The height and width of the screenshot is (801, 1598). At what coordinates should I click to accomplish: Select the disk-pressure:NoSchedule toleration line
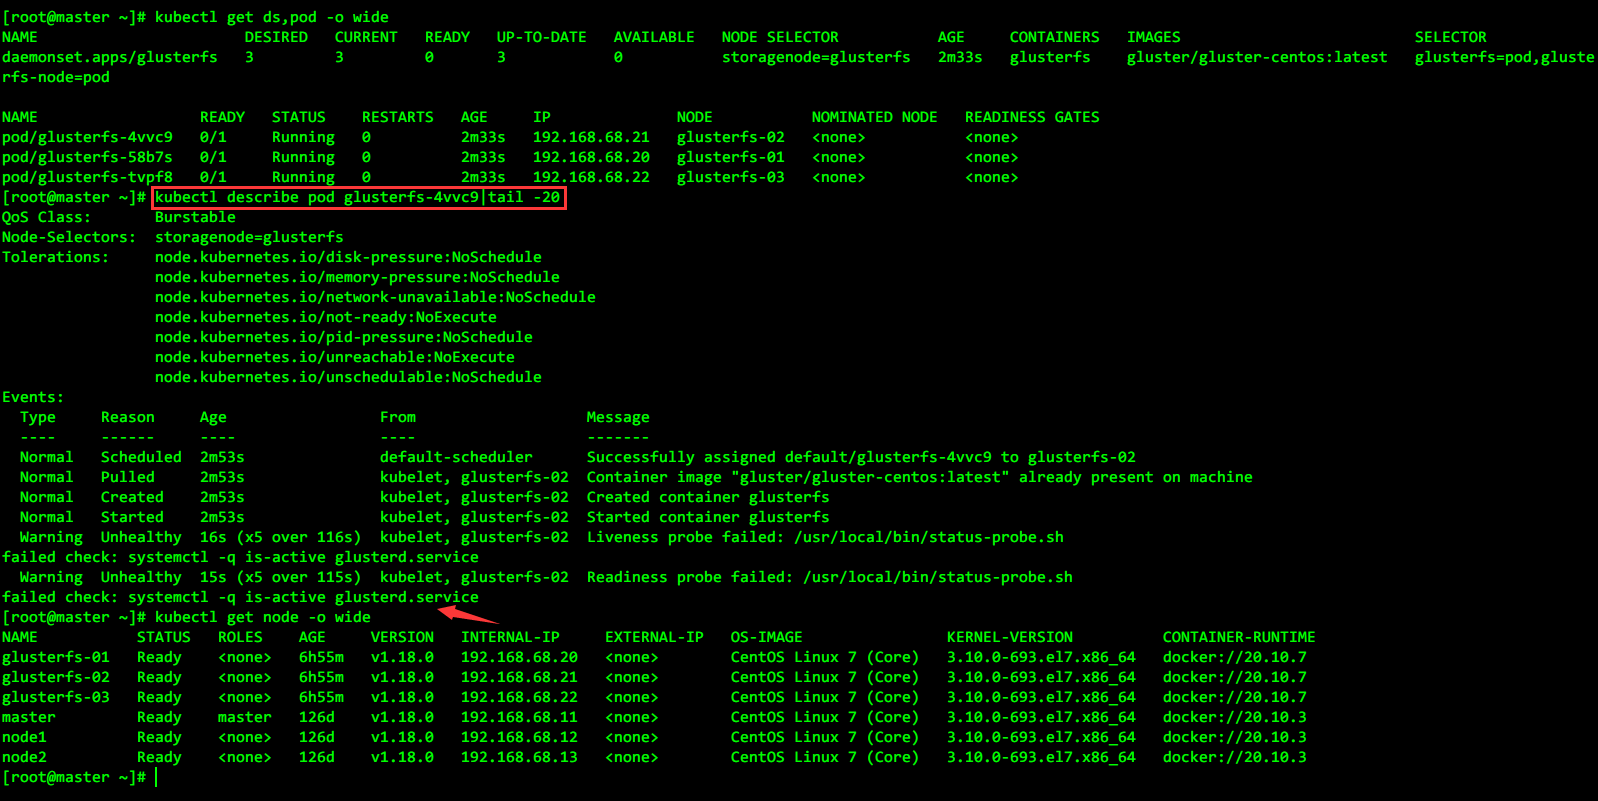348,257
